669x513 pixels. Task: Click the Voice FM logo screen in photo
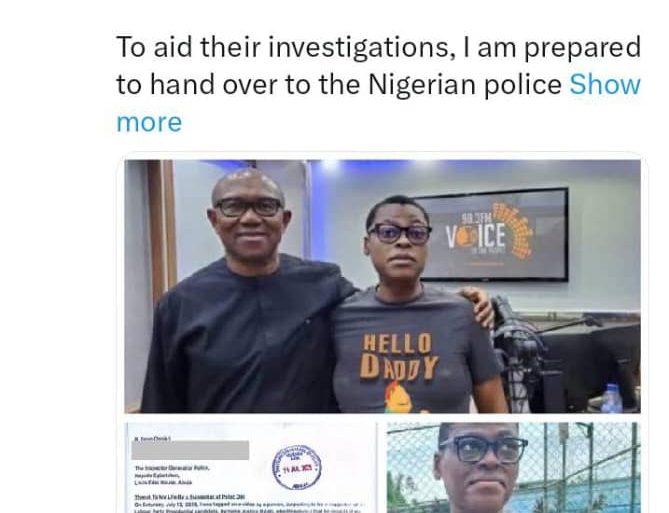click(493, 234)
